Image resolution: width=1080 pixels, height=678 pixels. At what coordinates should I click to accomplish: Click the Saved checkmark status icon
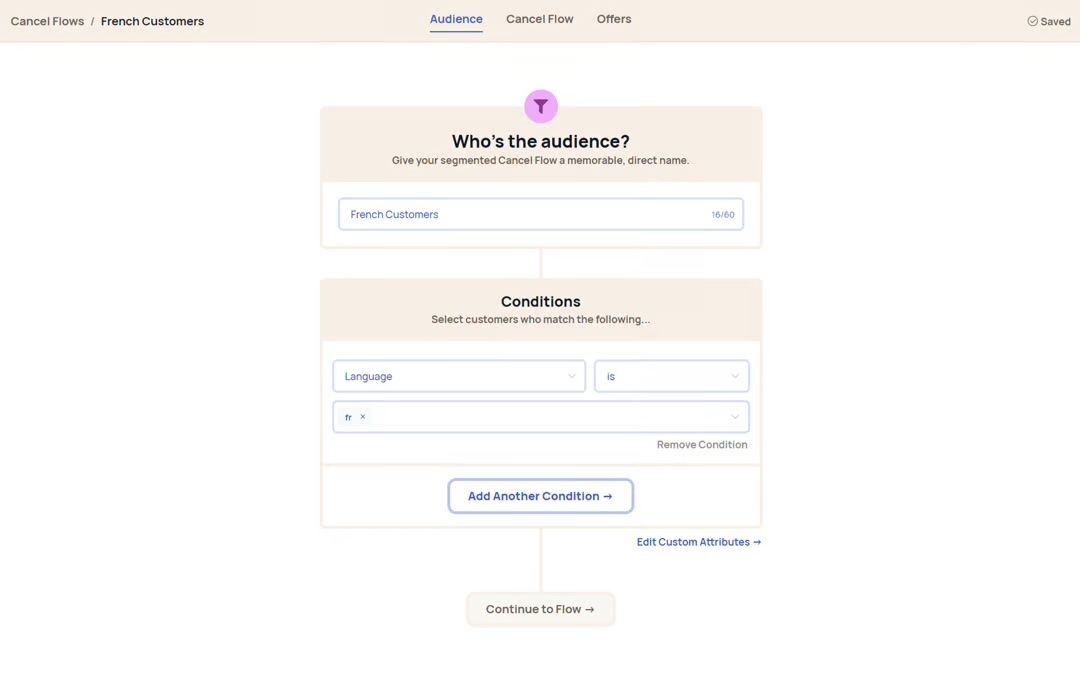click(x=1032, y=21)
